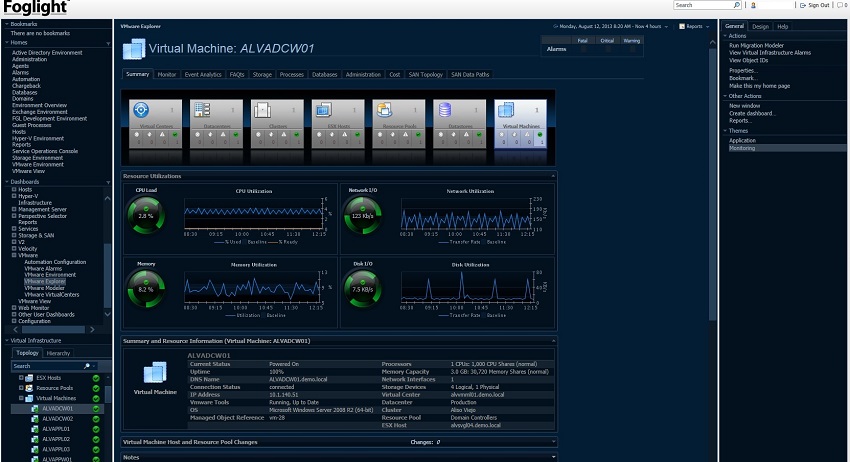Click the CPU Load gauge

pyautogui.click(x=146, y=215)
